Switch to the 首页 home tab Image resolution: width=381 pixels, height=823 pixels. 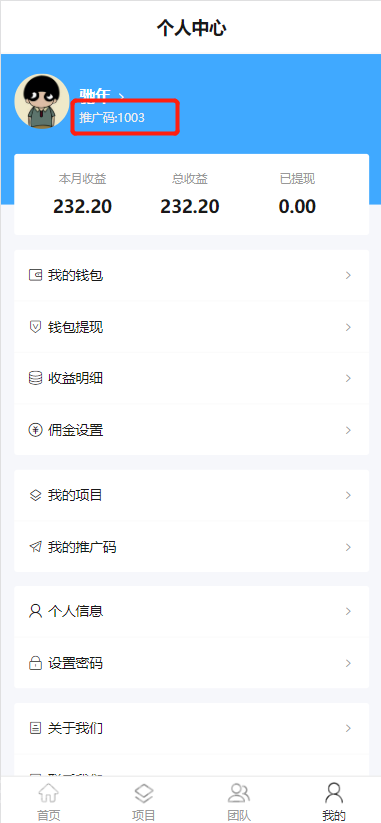tap(48, 801)
